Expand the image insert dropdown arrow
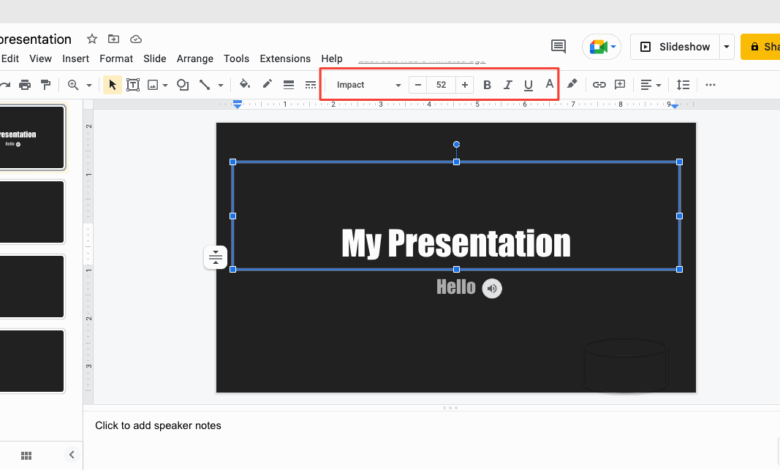The width and height of the screenshot is (780, 470). point(165,86)
